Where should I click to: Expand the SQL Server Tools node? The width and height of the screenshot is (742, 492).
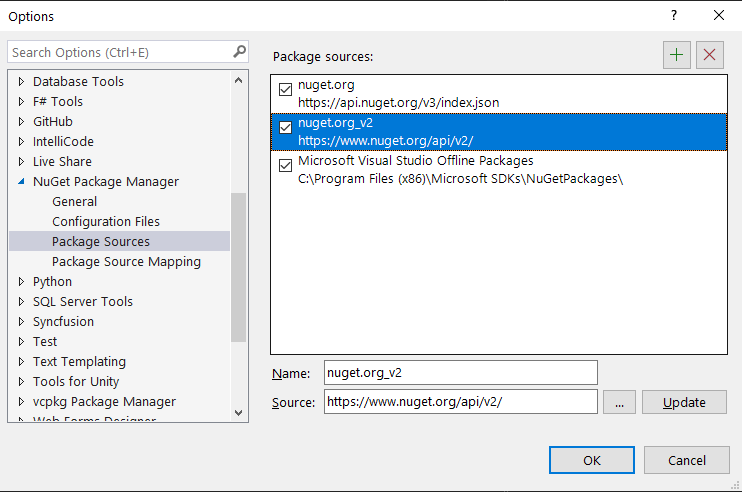21,302
